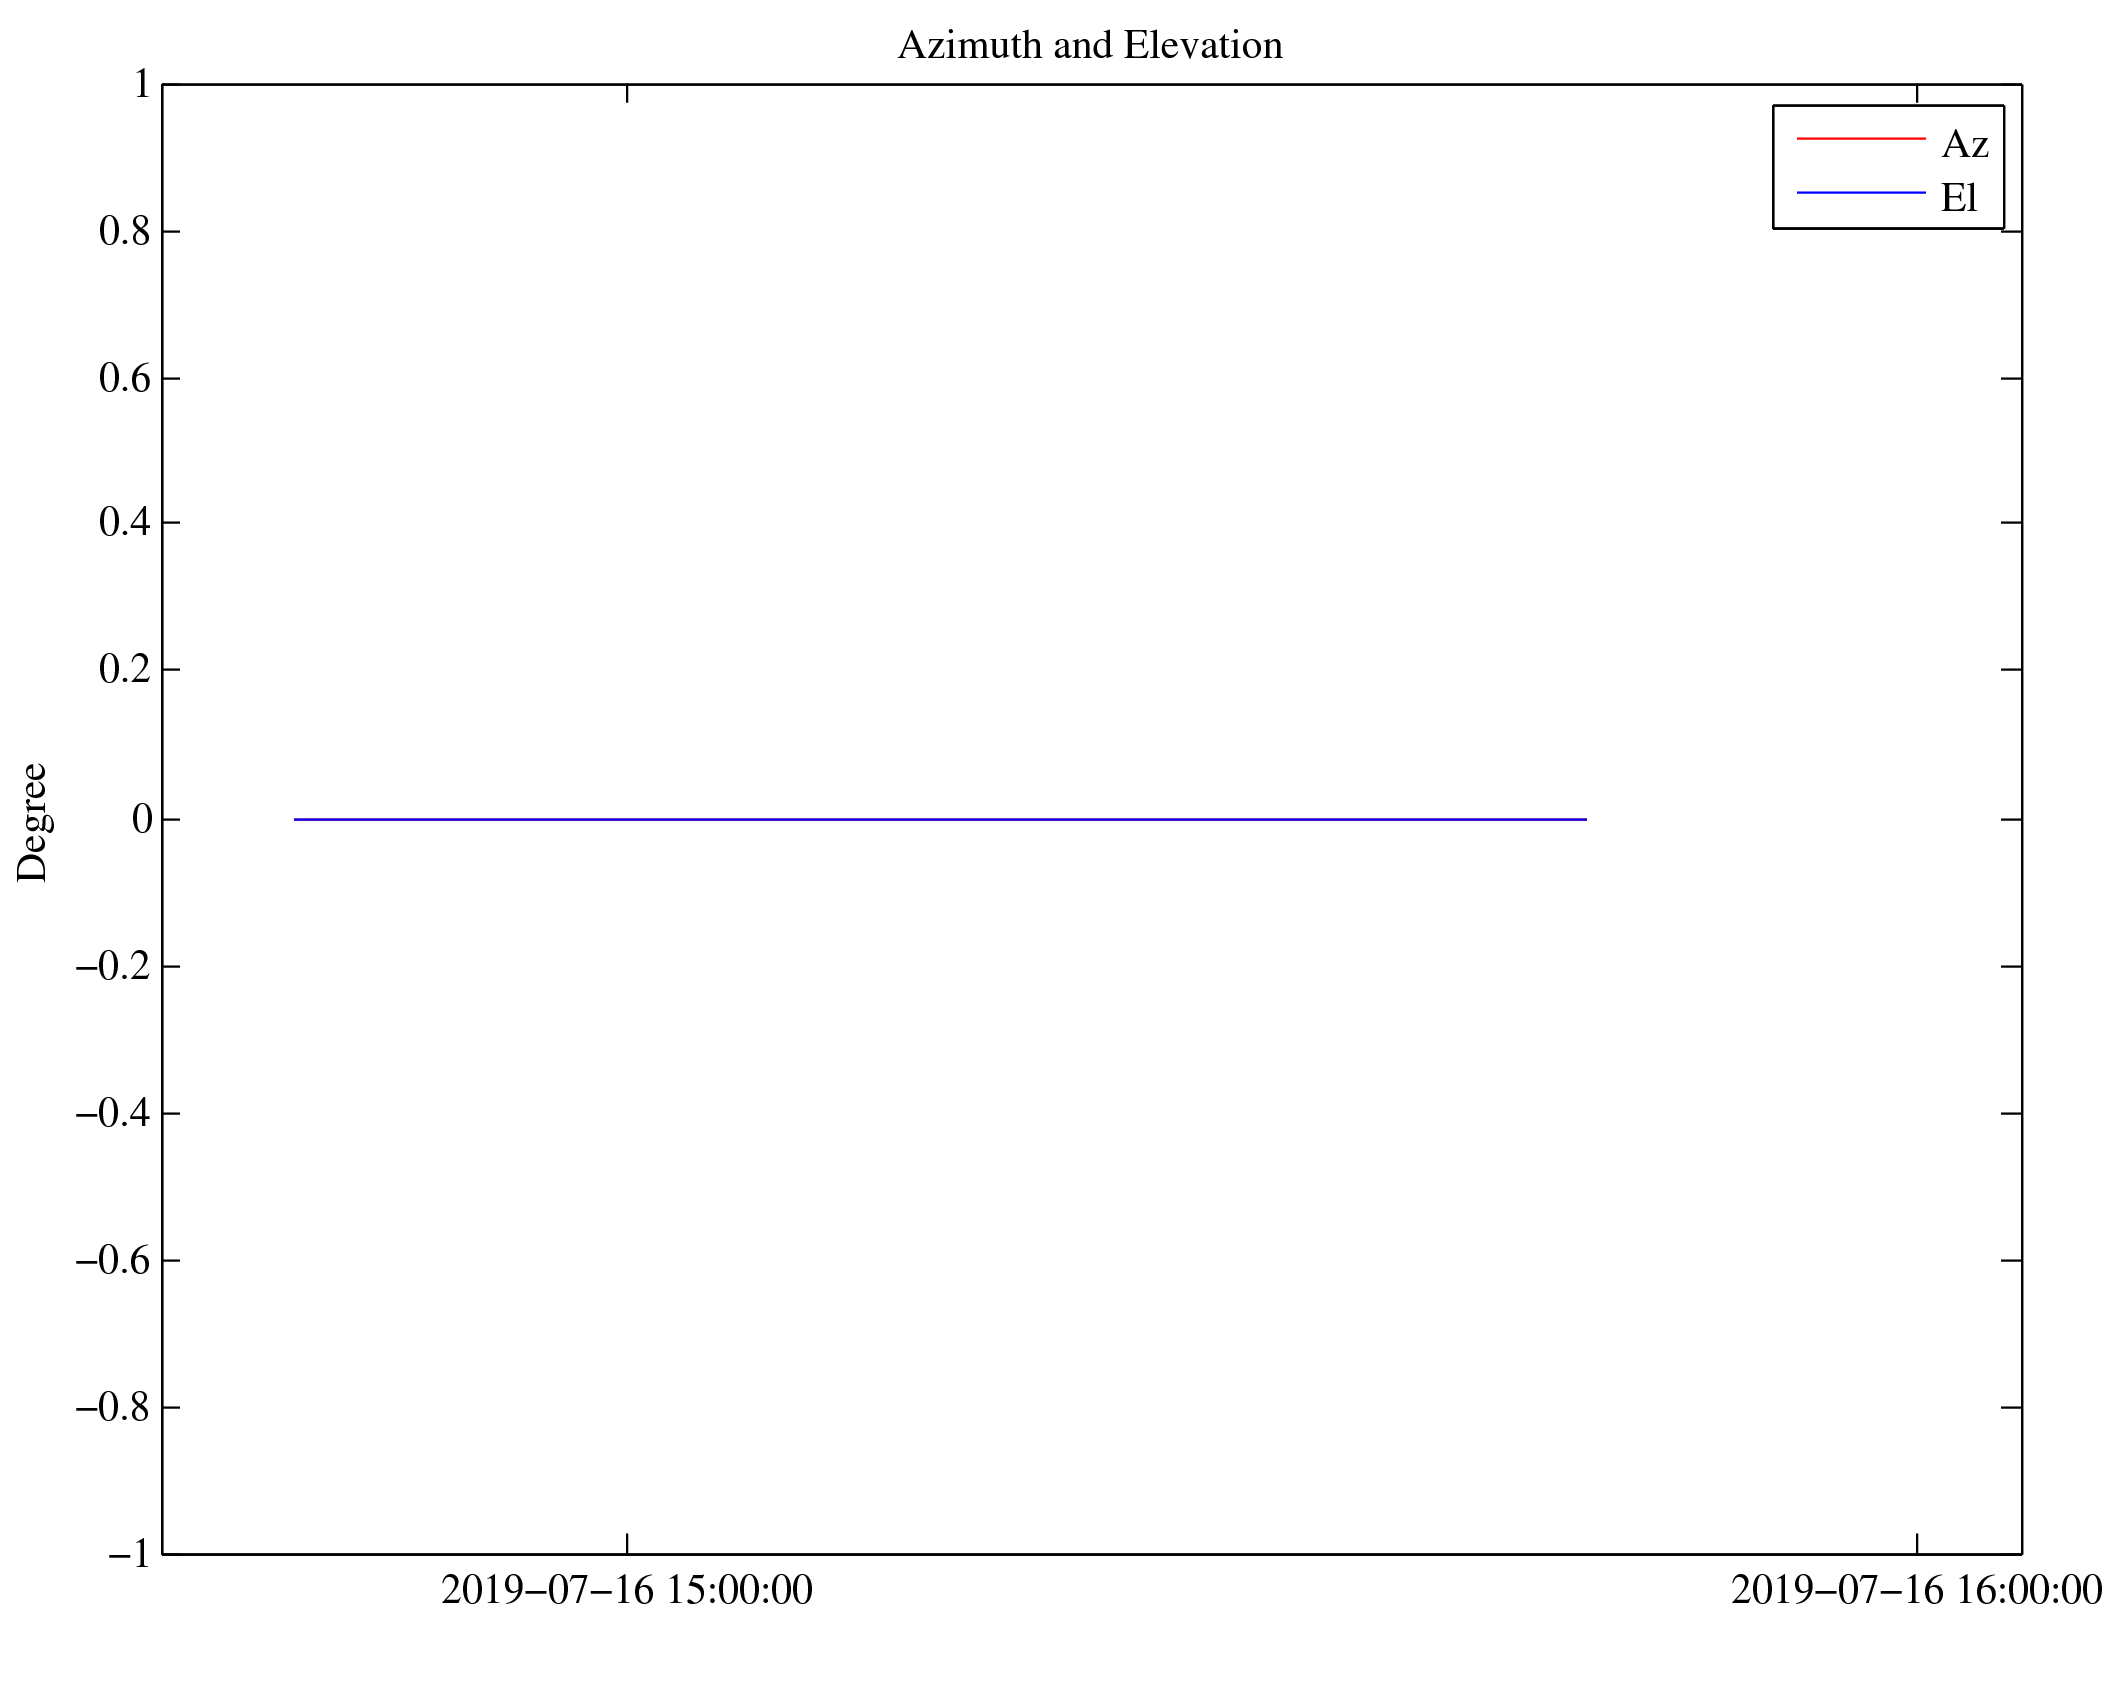The image size is (2121, 1683).
Task: Click the Degree y-axis label
Action: coord(33,822)
